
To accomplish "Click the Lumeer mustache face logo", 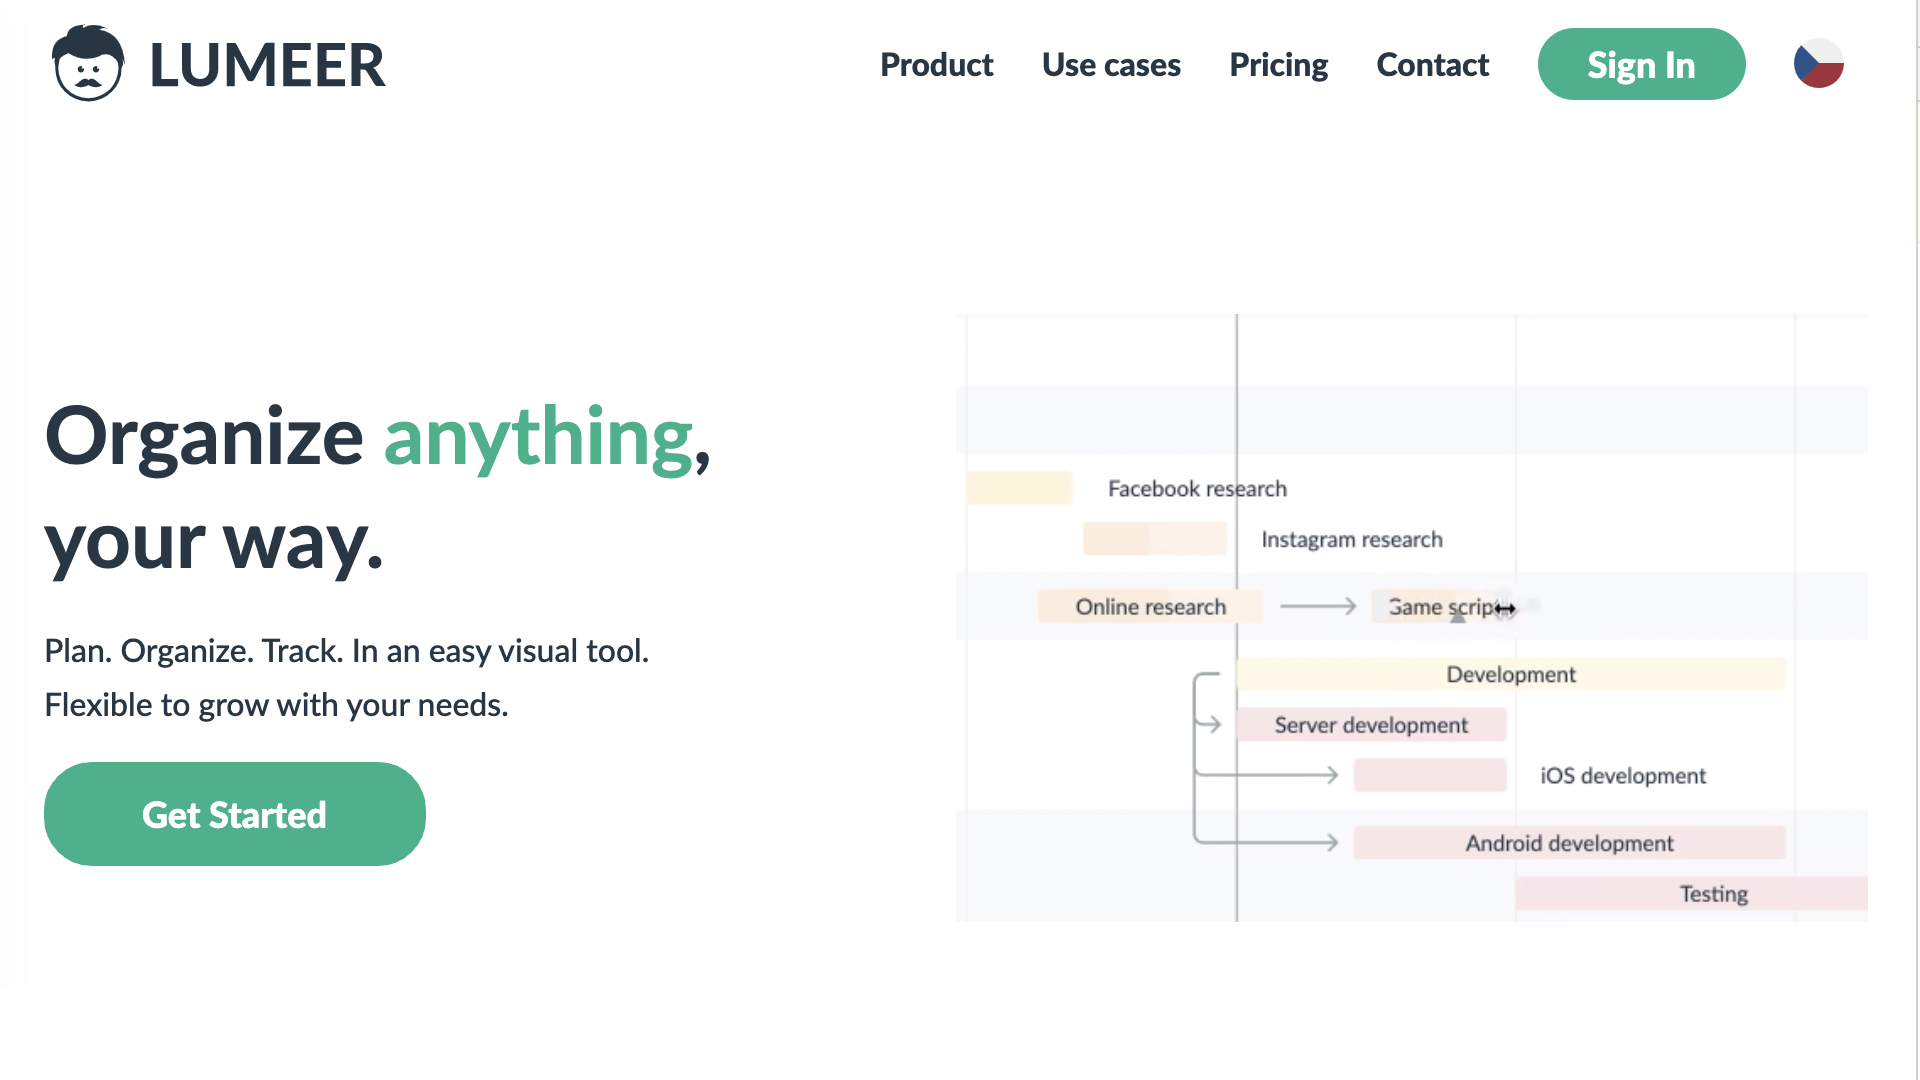I will pos(88,64).
